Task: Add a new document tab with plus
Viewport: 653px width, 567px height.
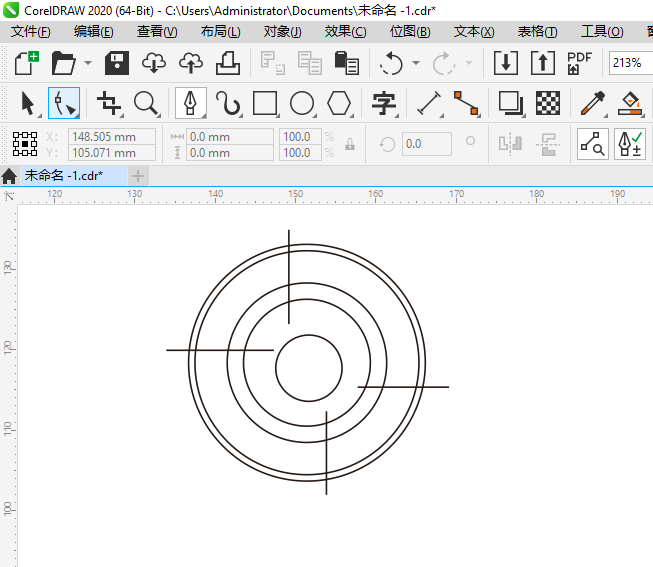Action: pos(138,176)
